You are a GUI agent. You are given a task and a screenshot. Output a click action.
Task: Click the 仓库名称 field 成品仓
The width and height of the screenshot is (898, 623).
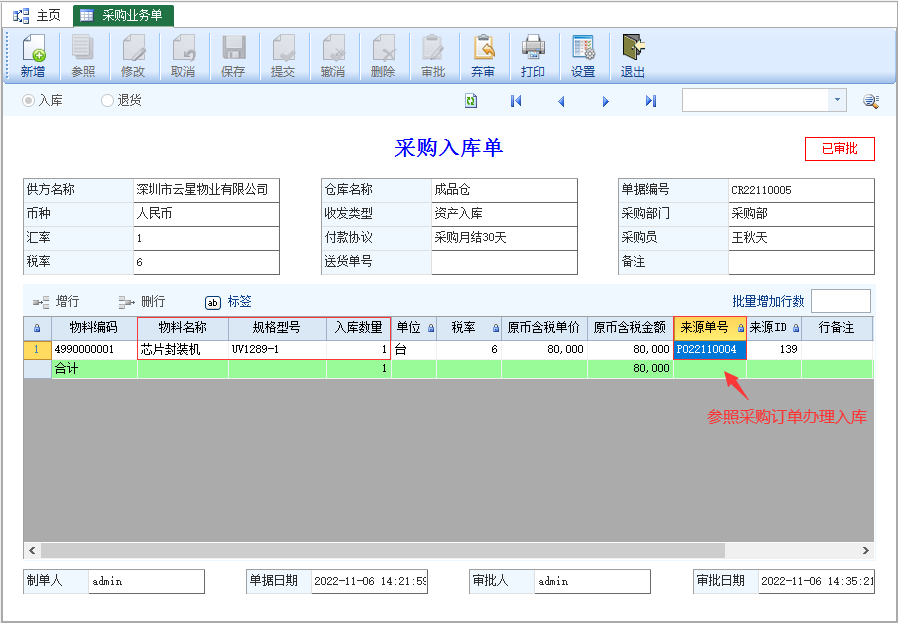504,190
